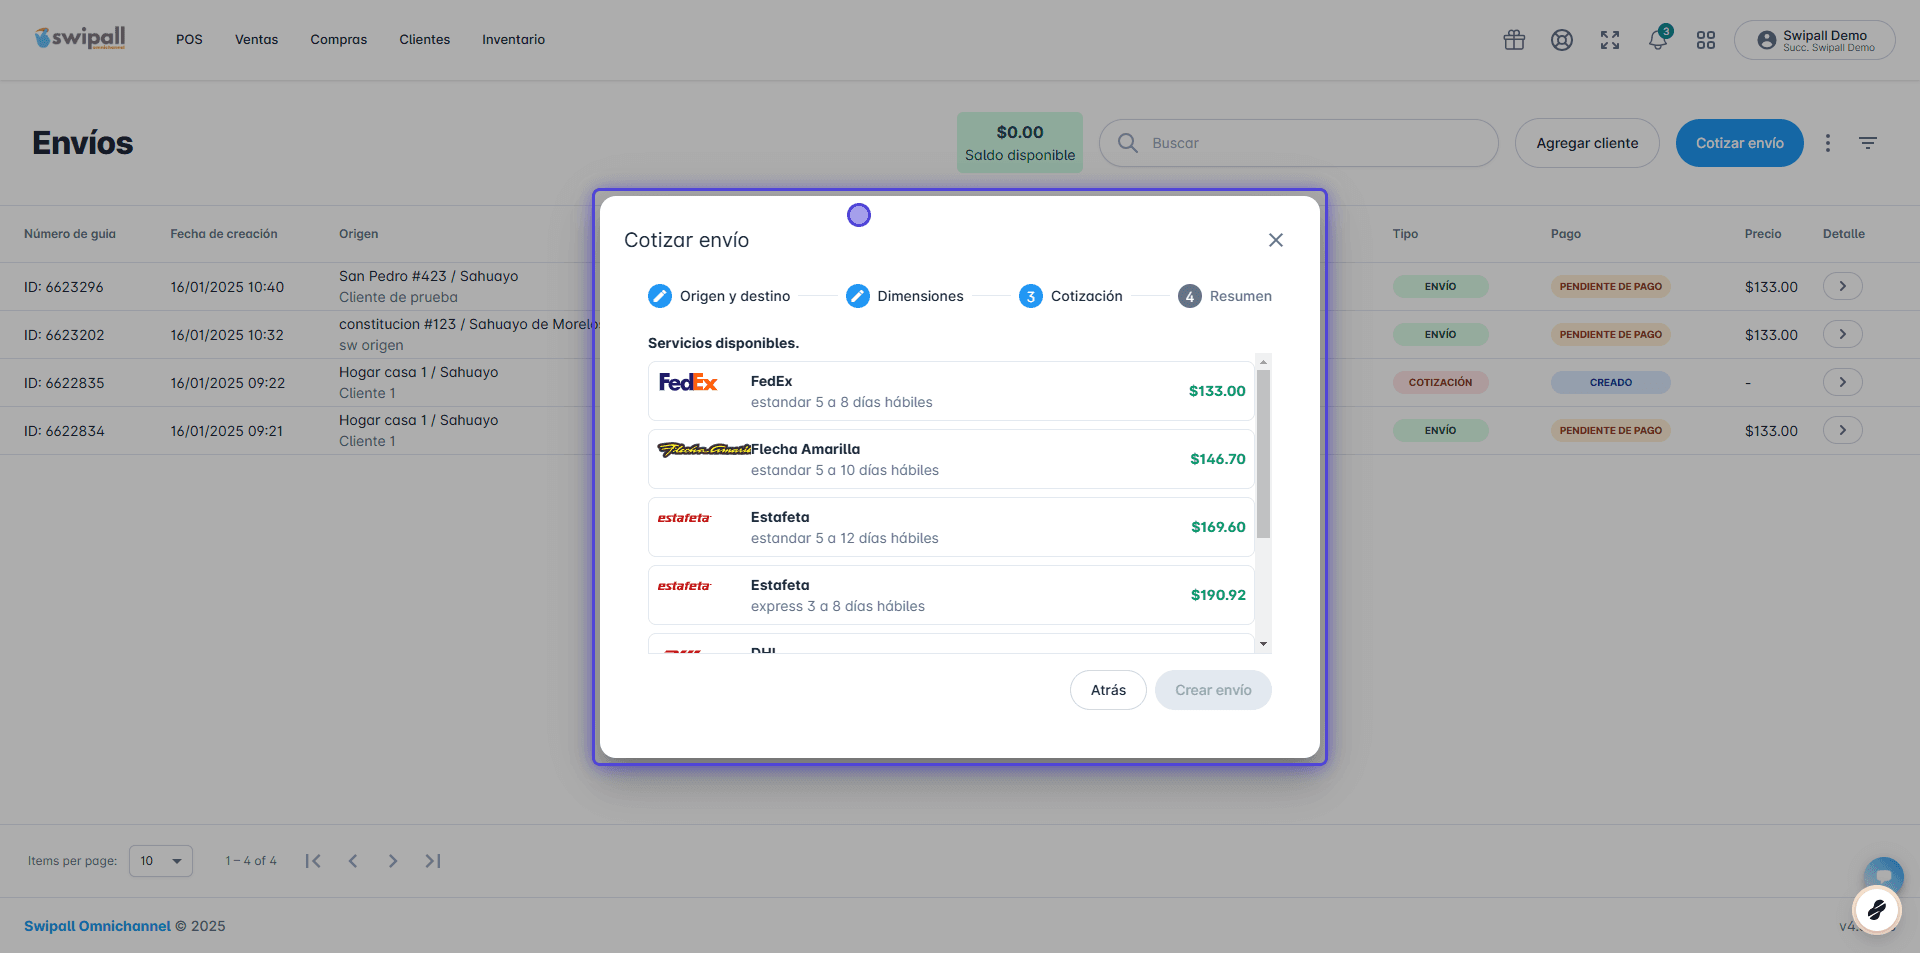1920x953 pixels.
Task: Open the Ventas menu
Action: pos(257,40)
